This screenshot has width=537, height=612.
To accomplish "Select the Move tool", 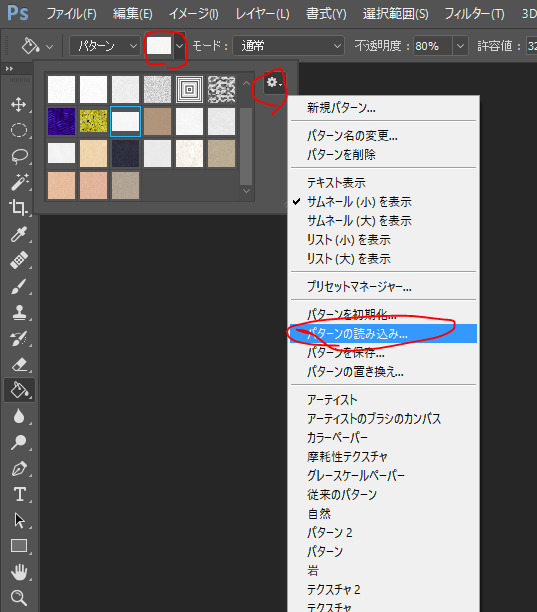I will [18, 105].
